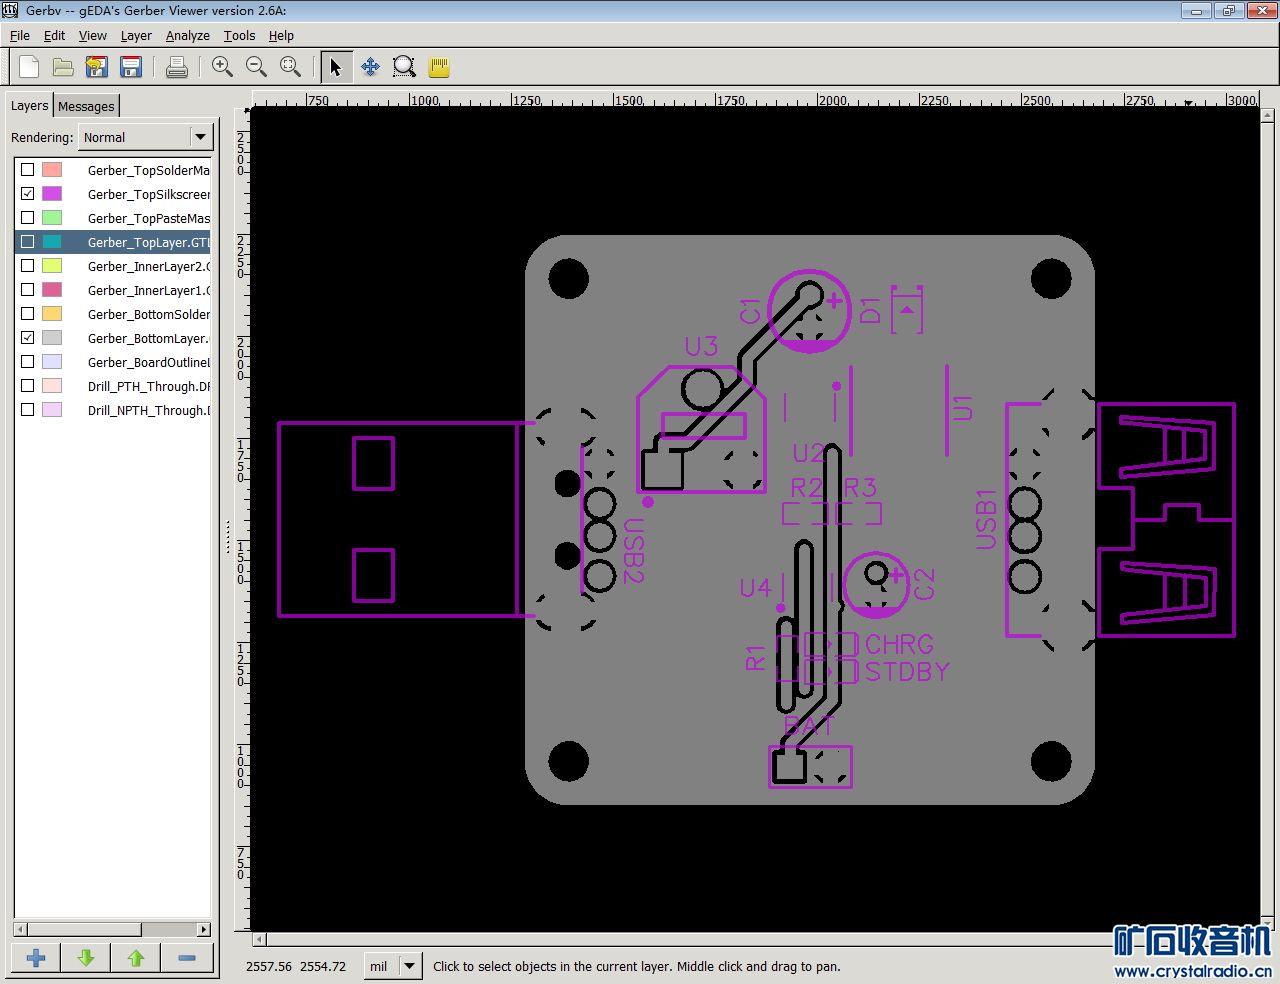Click the magenta TopSilkscreen color swatch
Screen dimensions: 1280x984
click(x=52, y=194)
